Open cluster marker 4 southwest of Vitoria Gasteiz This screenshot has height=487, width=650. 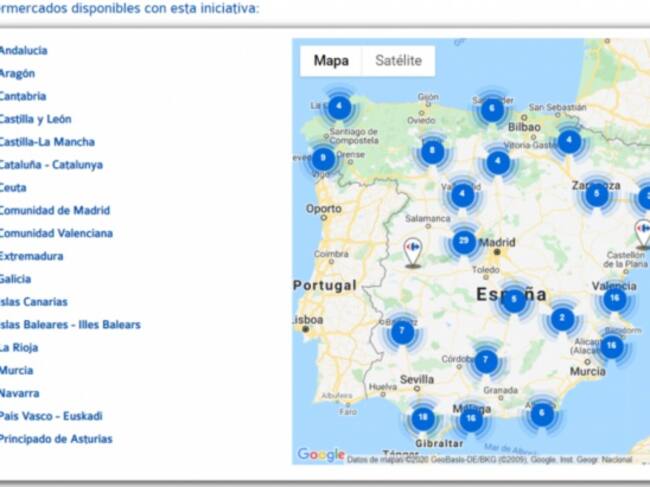(x=499, y=162)
